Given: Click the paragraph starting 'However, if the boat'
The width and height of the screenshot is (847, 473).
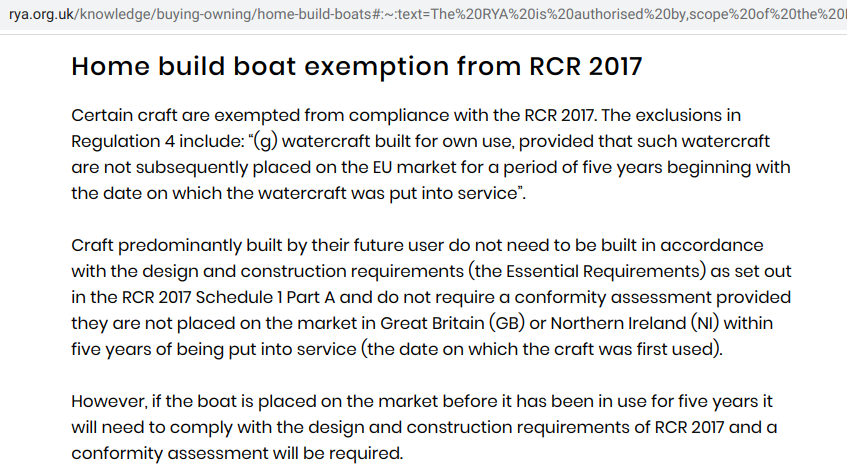Looking at the screenshot, I should pos(424,427).
